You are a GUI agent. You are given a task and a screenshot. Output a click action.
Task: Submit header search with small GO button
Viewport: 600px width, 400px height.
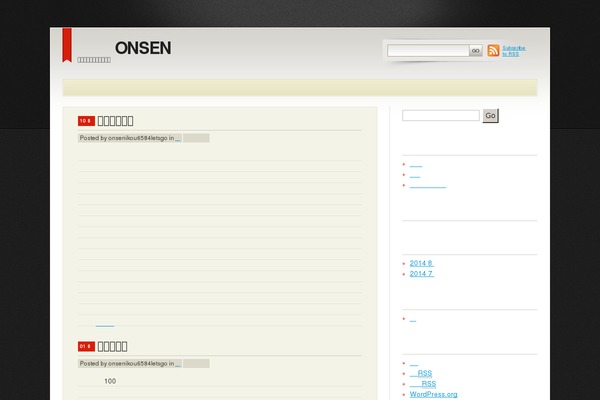(476, 51)
